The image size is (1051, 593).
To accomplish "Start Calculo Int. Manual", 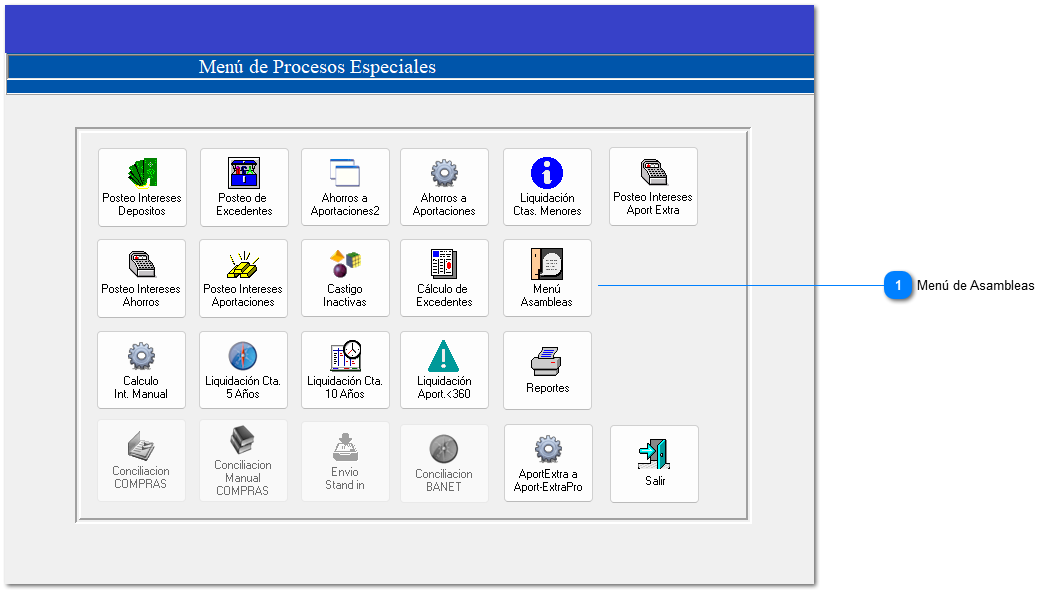I will (141, 370).
